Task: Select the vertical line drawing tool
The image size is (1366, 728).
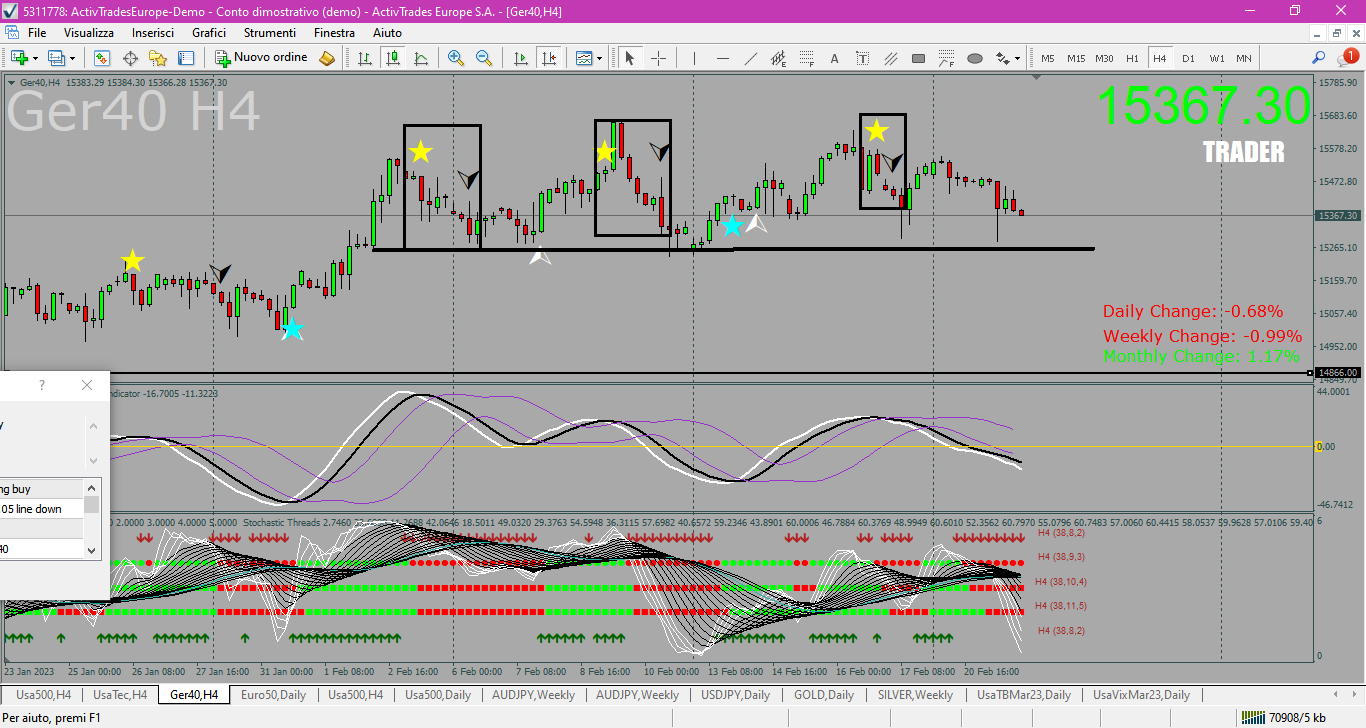Action: (695, 58)
